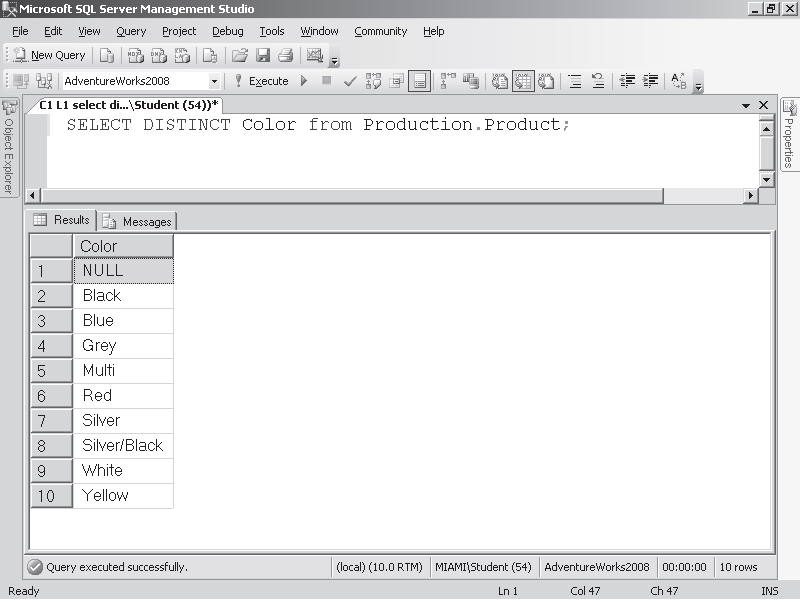This screenshot has height=600, width=800.
Task: Select the Yellow result cell
Action: pyautogui.click(x=123, y=496)
